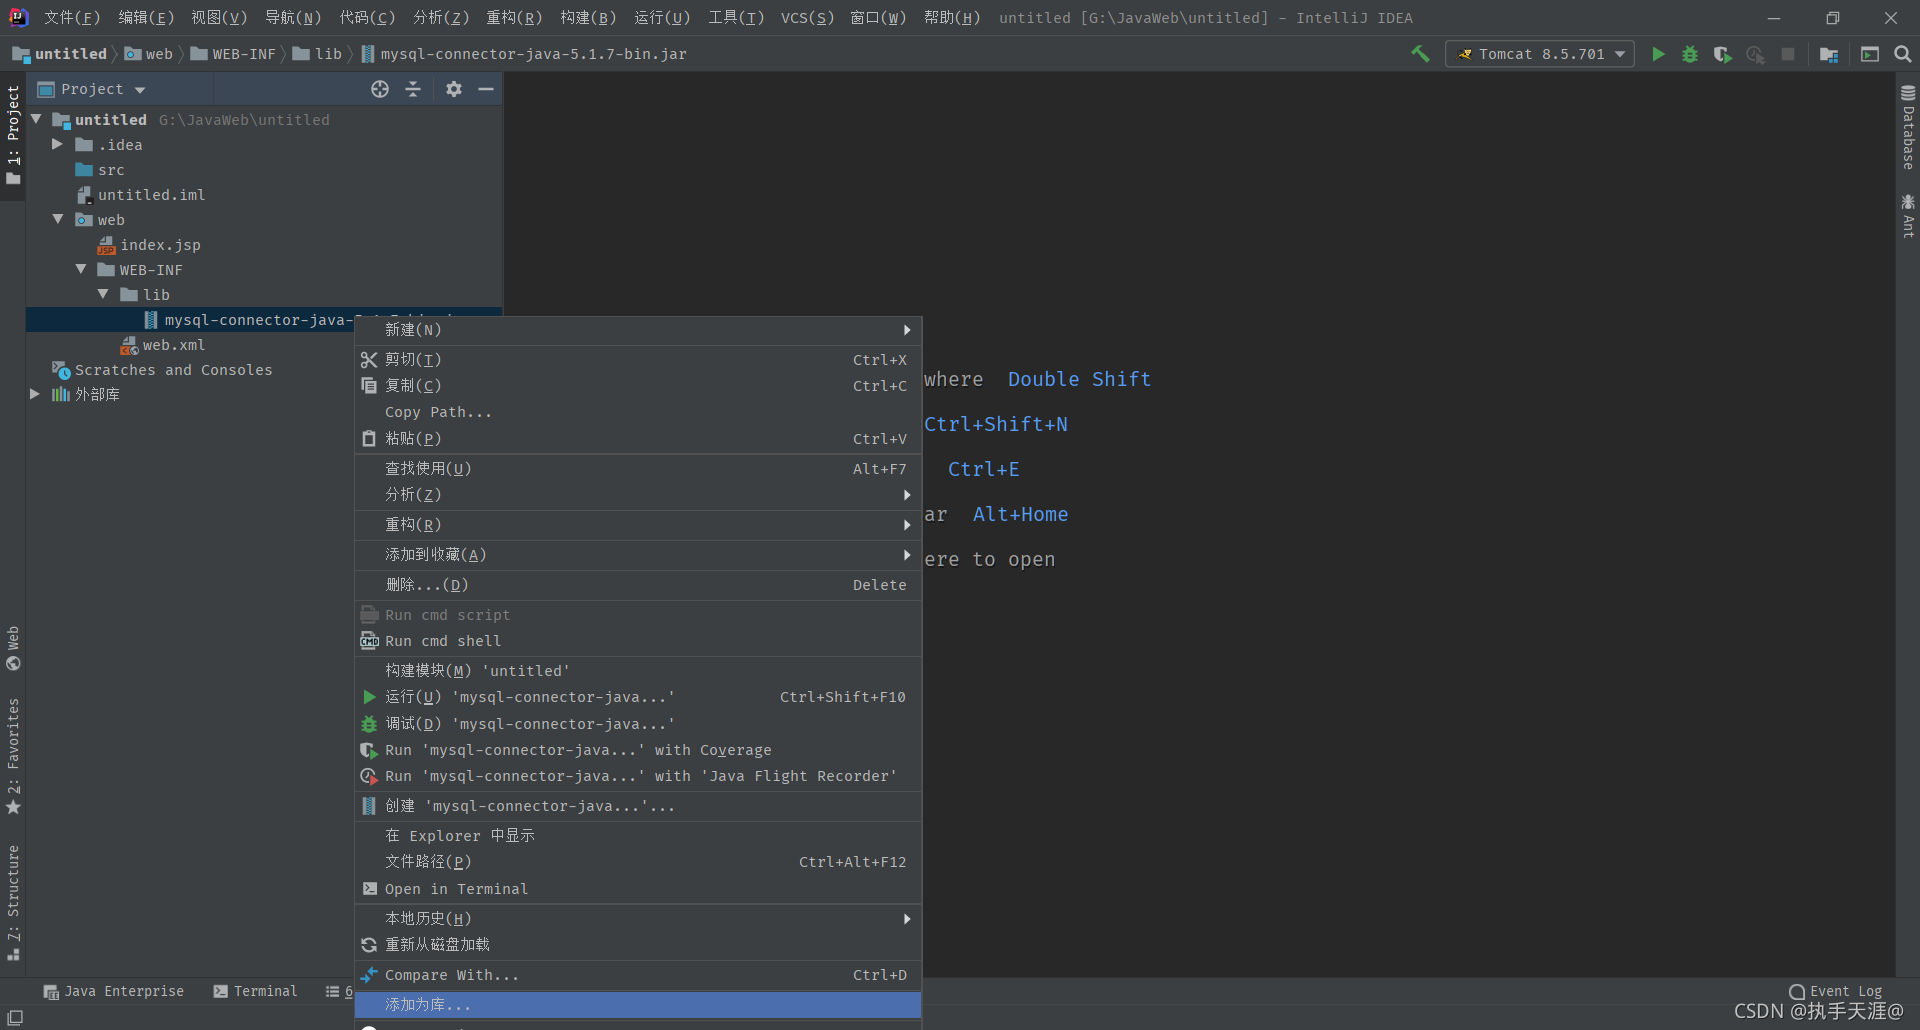The image size is (1920, 1030).
Task: Open the VCS(S) menu
Action: tap(808, 18)
